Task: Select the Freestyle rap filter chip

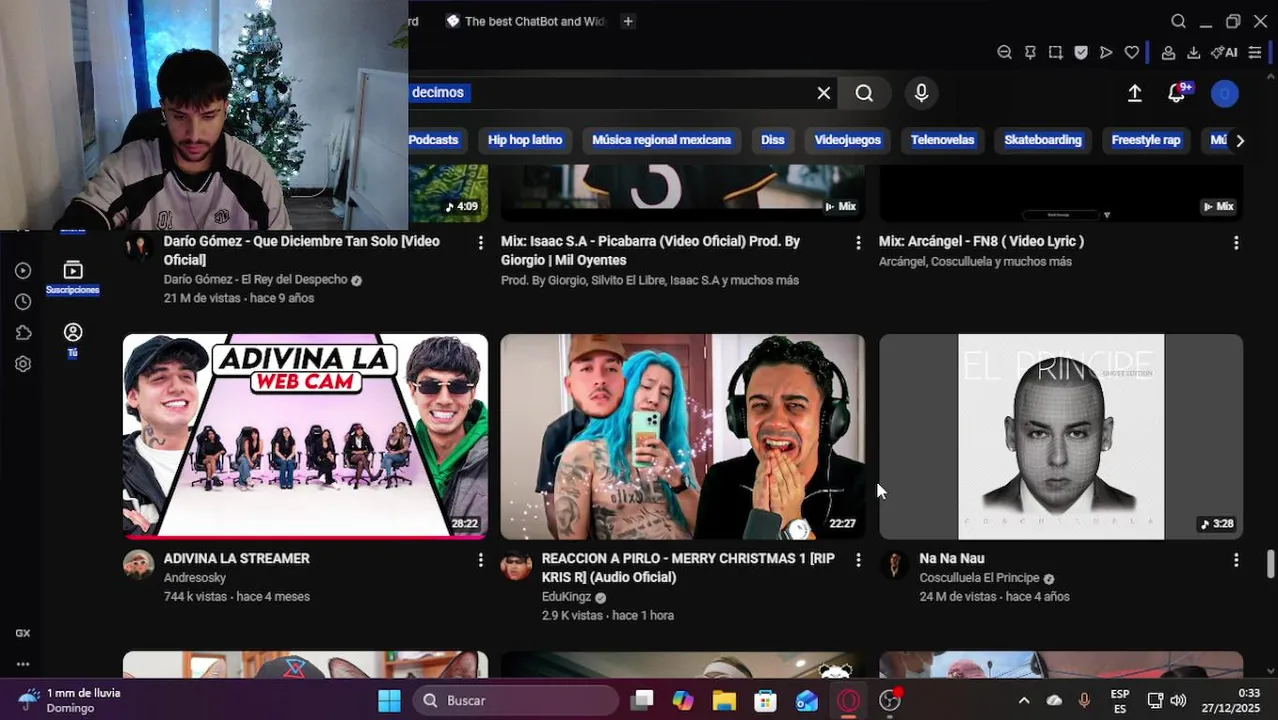Action: (x=1146, y=140)
